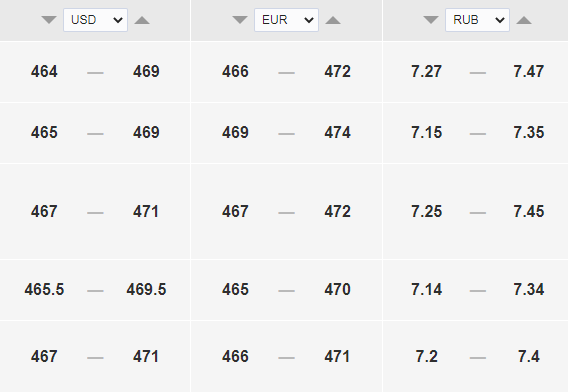This screenshot has width=568, height=392.
Task: Sort USD column ascending with up arrow
Action: coord(142,20)
